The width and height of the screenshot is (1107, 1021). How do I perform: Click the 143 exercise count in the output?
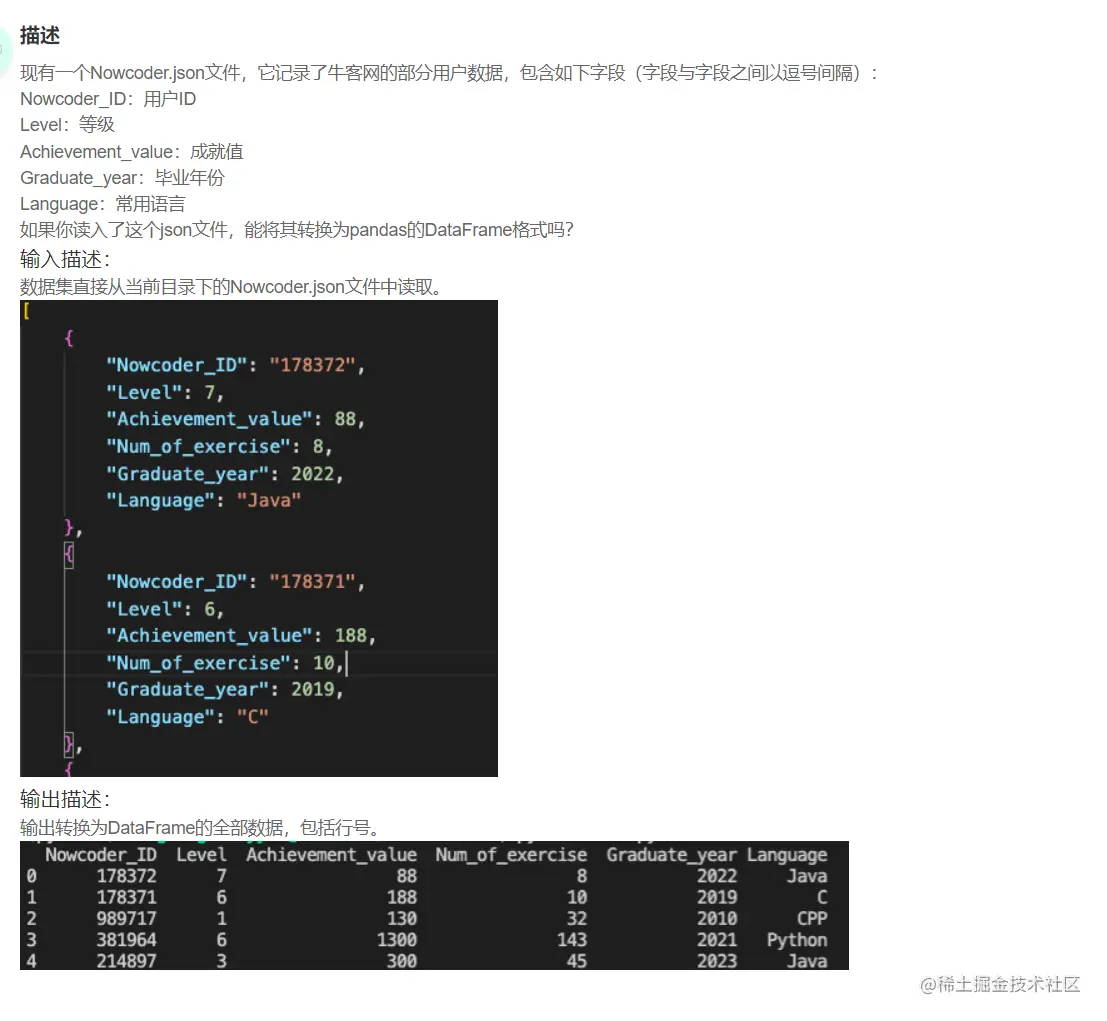click(572, 940)
